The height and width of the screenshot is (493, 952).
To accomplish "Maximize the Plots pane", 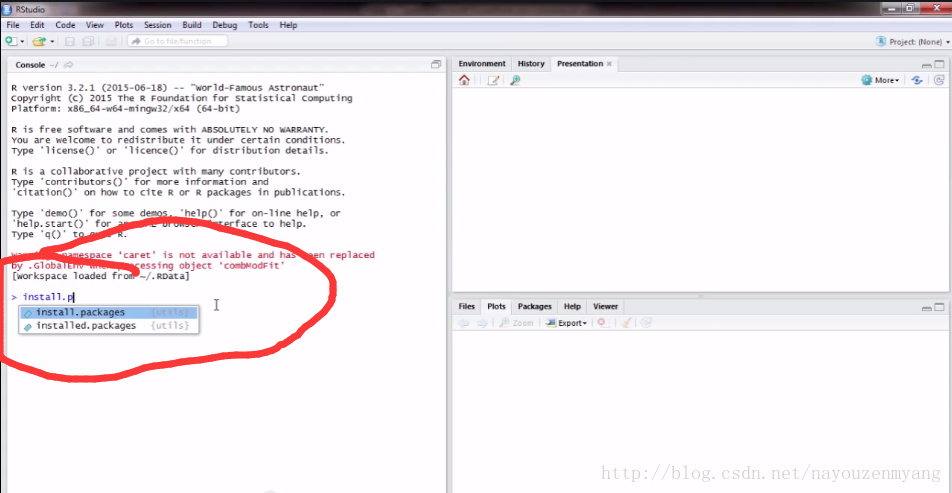I will tap(939, 308).
